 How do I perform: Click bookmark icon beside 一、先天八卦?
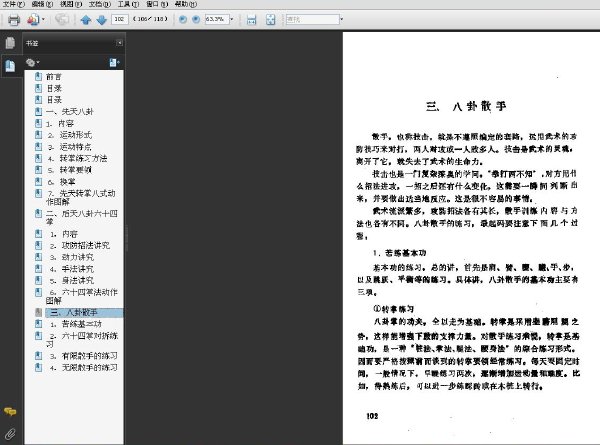tap(38, 111)
